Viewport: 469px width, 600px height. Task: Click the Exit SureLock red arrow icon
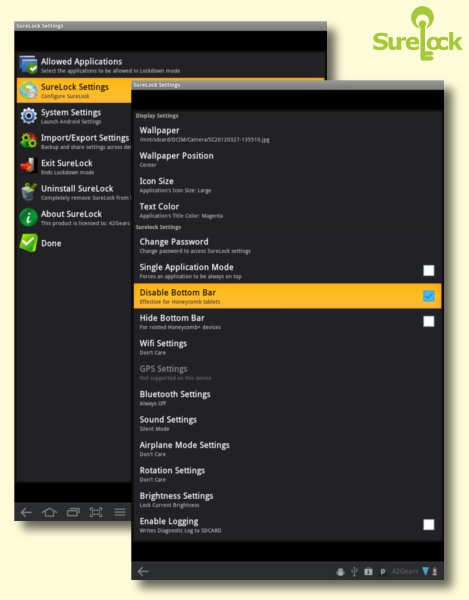point(28,166)
